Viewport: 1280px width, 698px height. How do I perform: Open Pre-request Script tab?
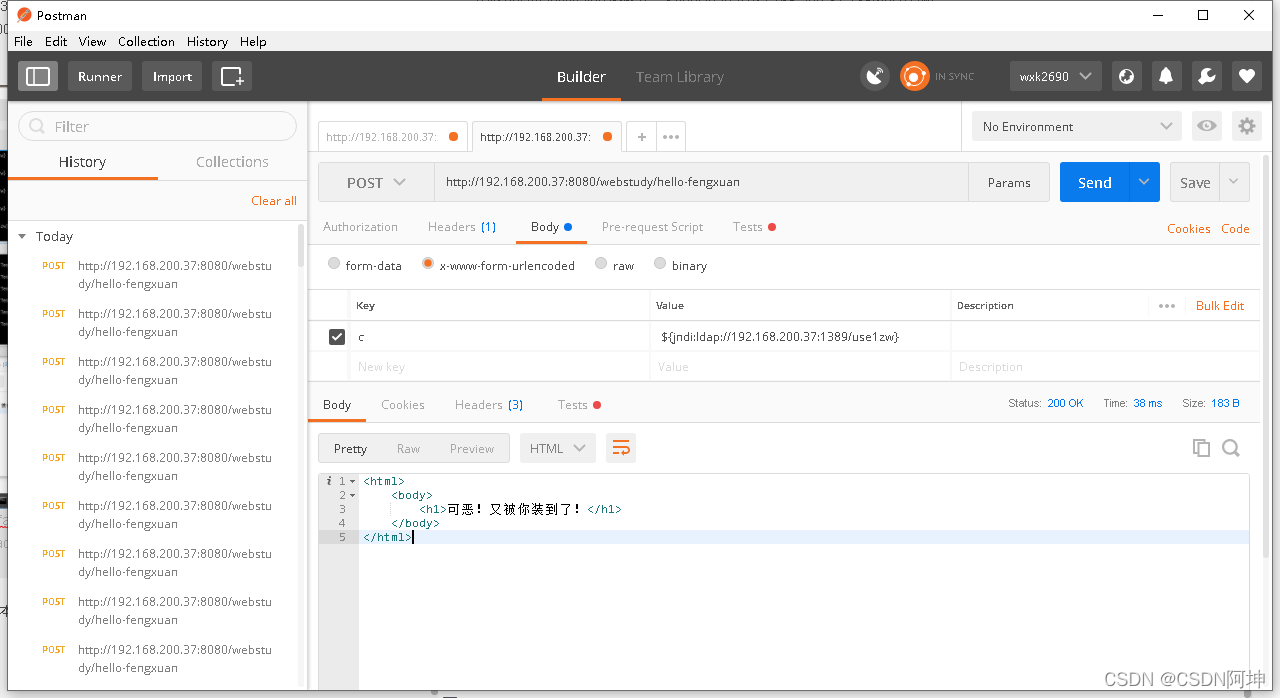click(x=652, y=227)
